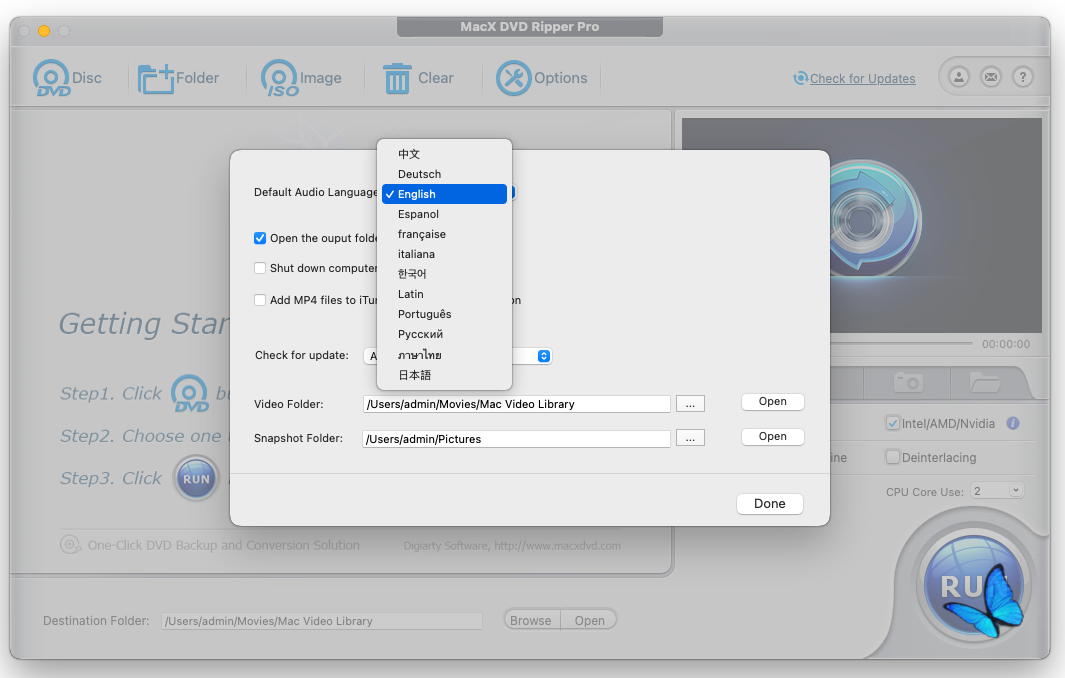Check Add MP4 files to iTunes option
Image resolution: width=1065 pixels, height=678 pixels.
pos(259,300)
